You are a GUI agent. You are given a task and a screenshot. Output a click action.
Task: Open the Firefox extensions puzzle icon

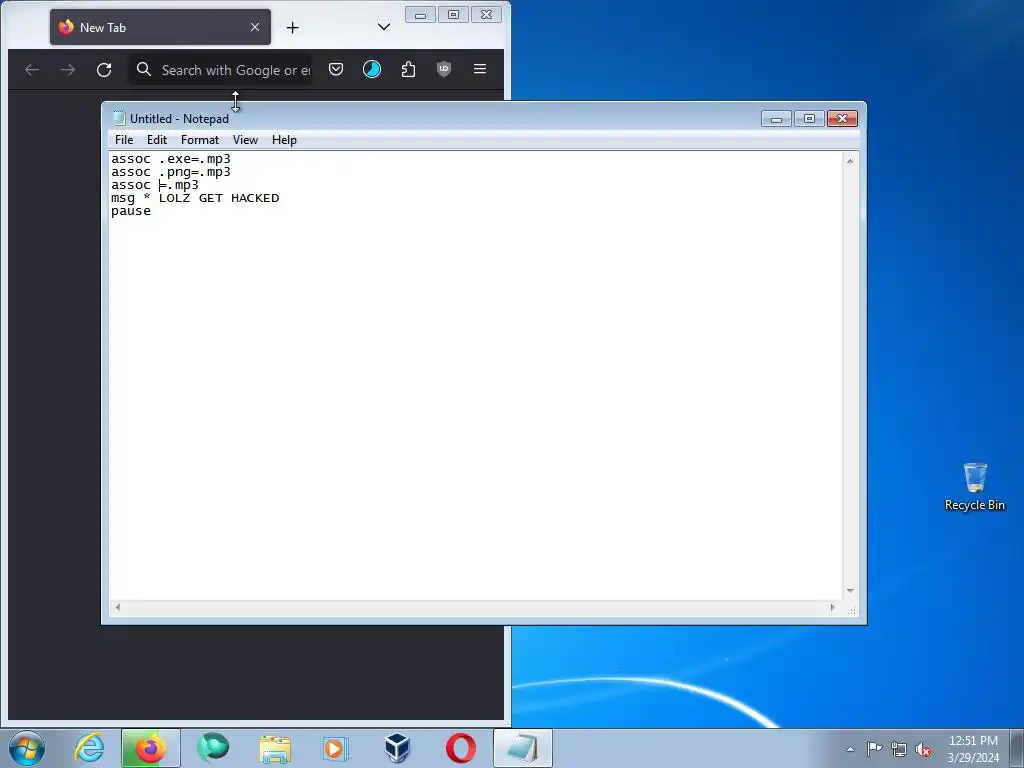click(x=408, y=69)
